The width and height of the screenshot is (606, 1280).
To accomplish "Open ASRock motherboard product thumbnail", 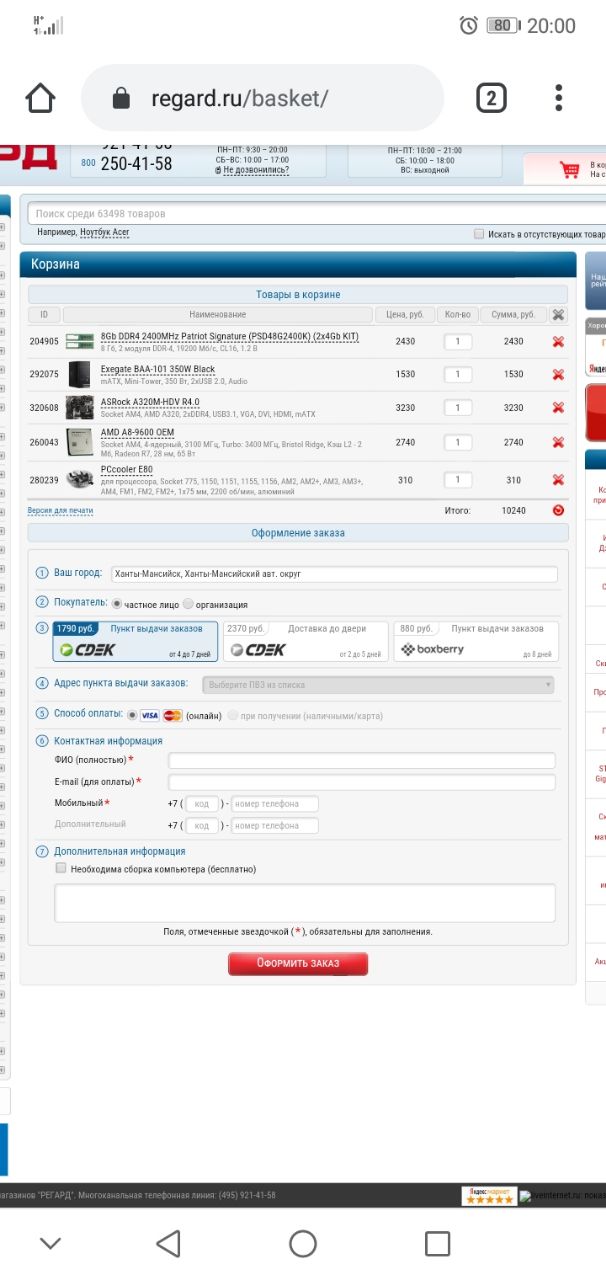I will [79, 408].
